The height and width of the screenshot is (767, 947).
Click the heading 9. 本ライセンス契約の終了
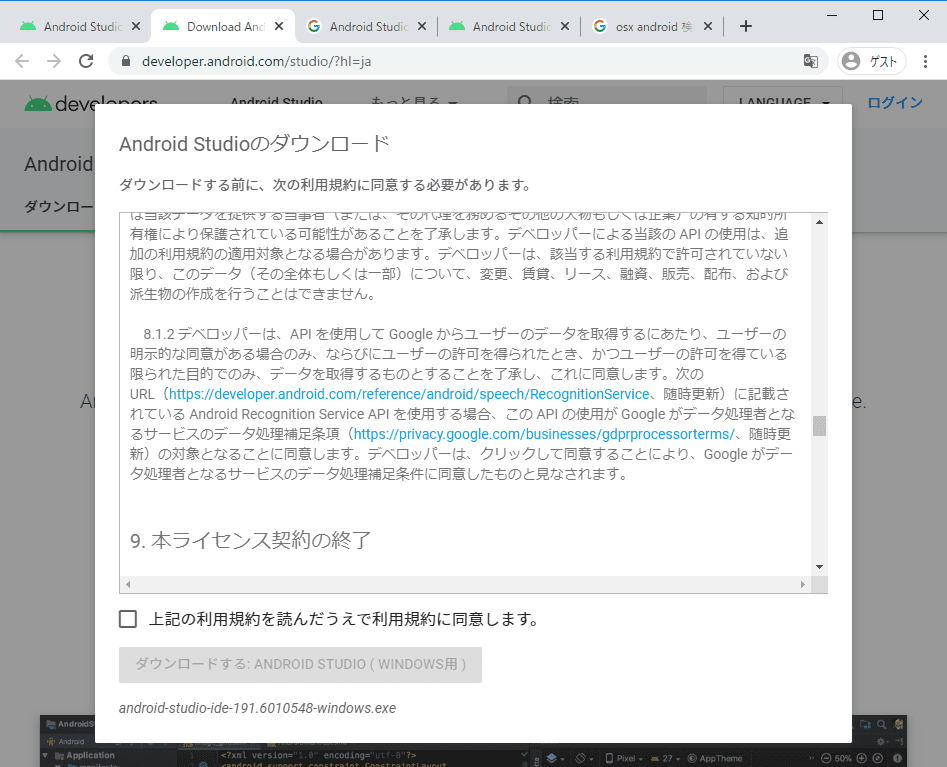point(250,540)
